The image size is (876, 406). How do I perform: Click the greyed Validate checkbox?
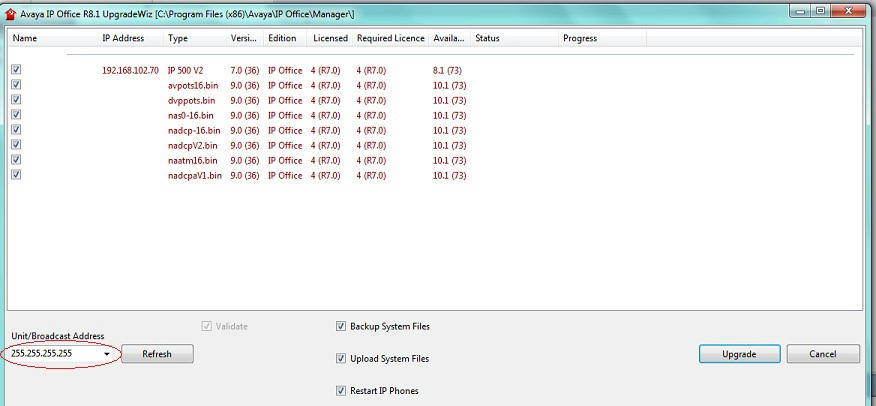click(x=207, y=326)
